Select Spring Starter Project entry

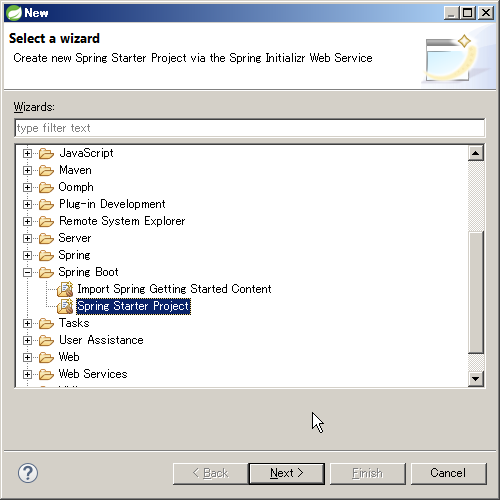point(133,306)
